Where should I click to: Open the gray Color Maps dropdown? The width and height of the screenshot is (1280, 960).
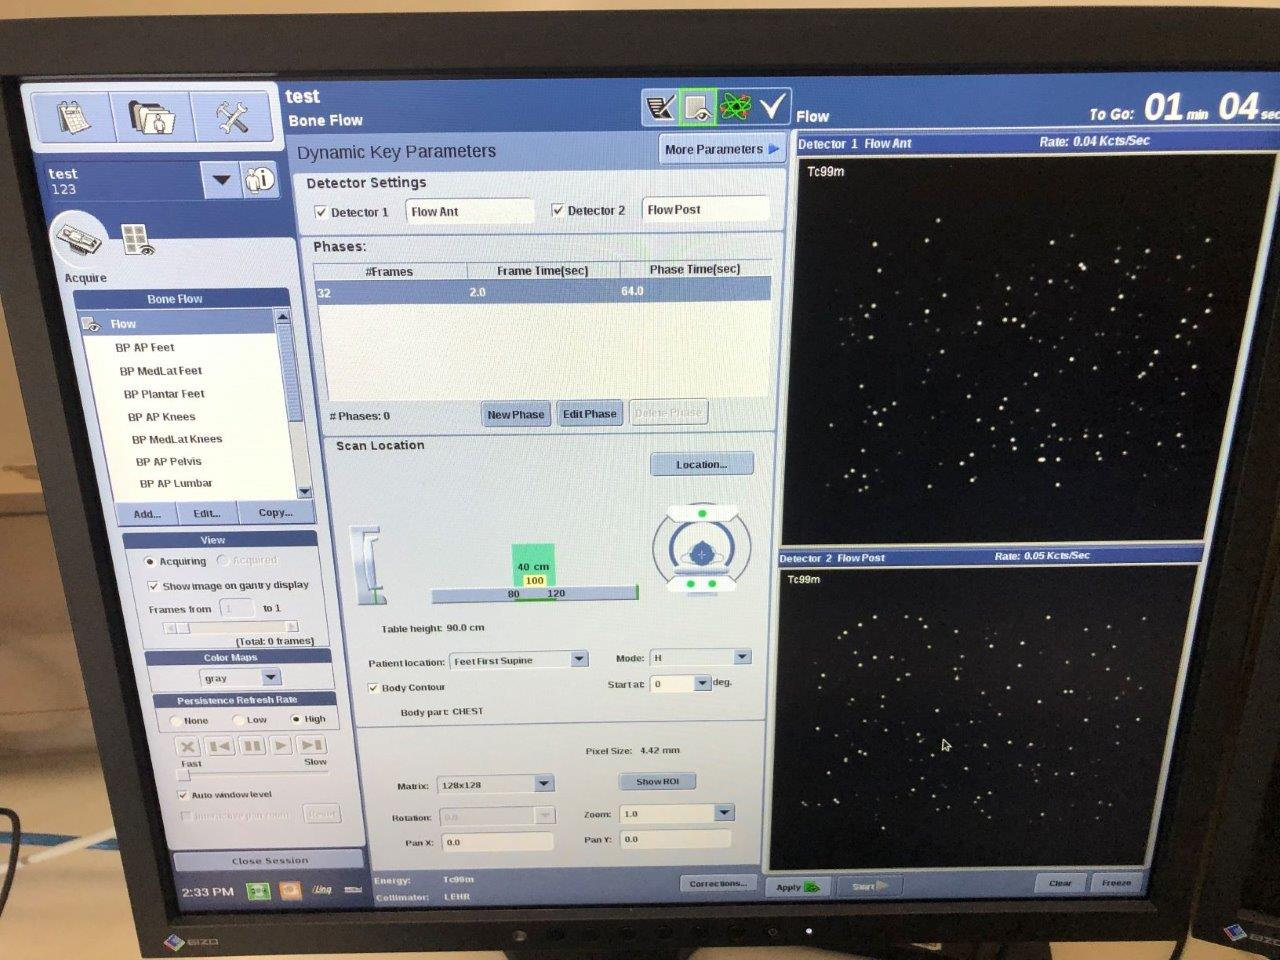tap(270, 678)
